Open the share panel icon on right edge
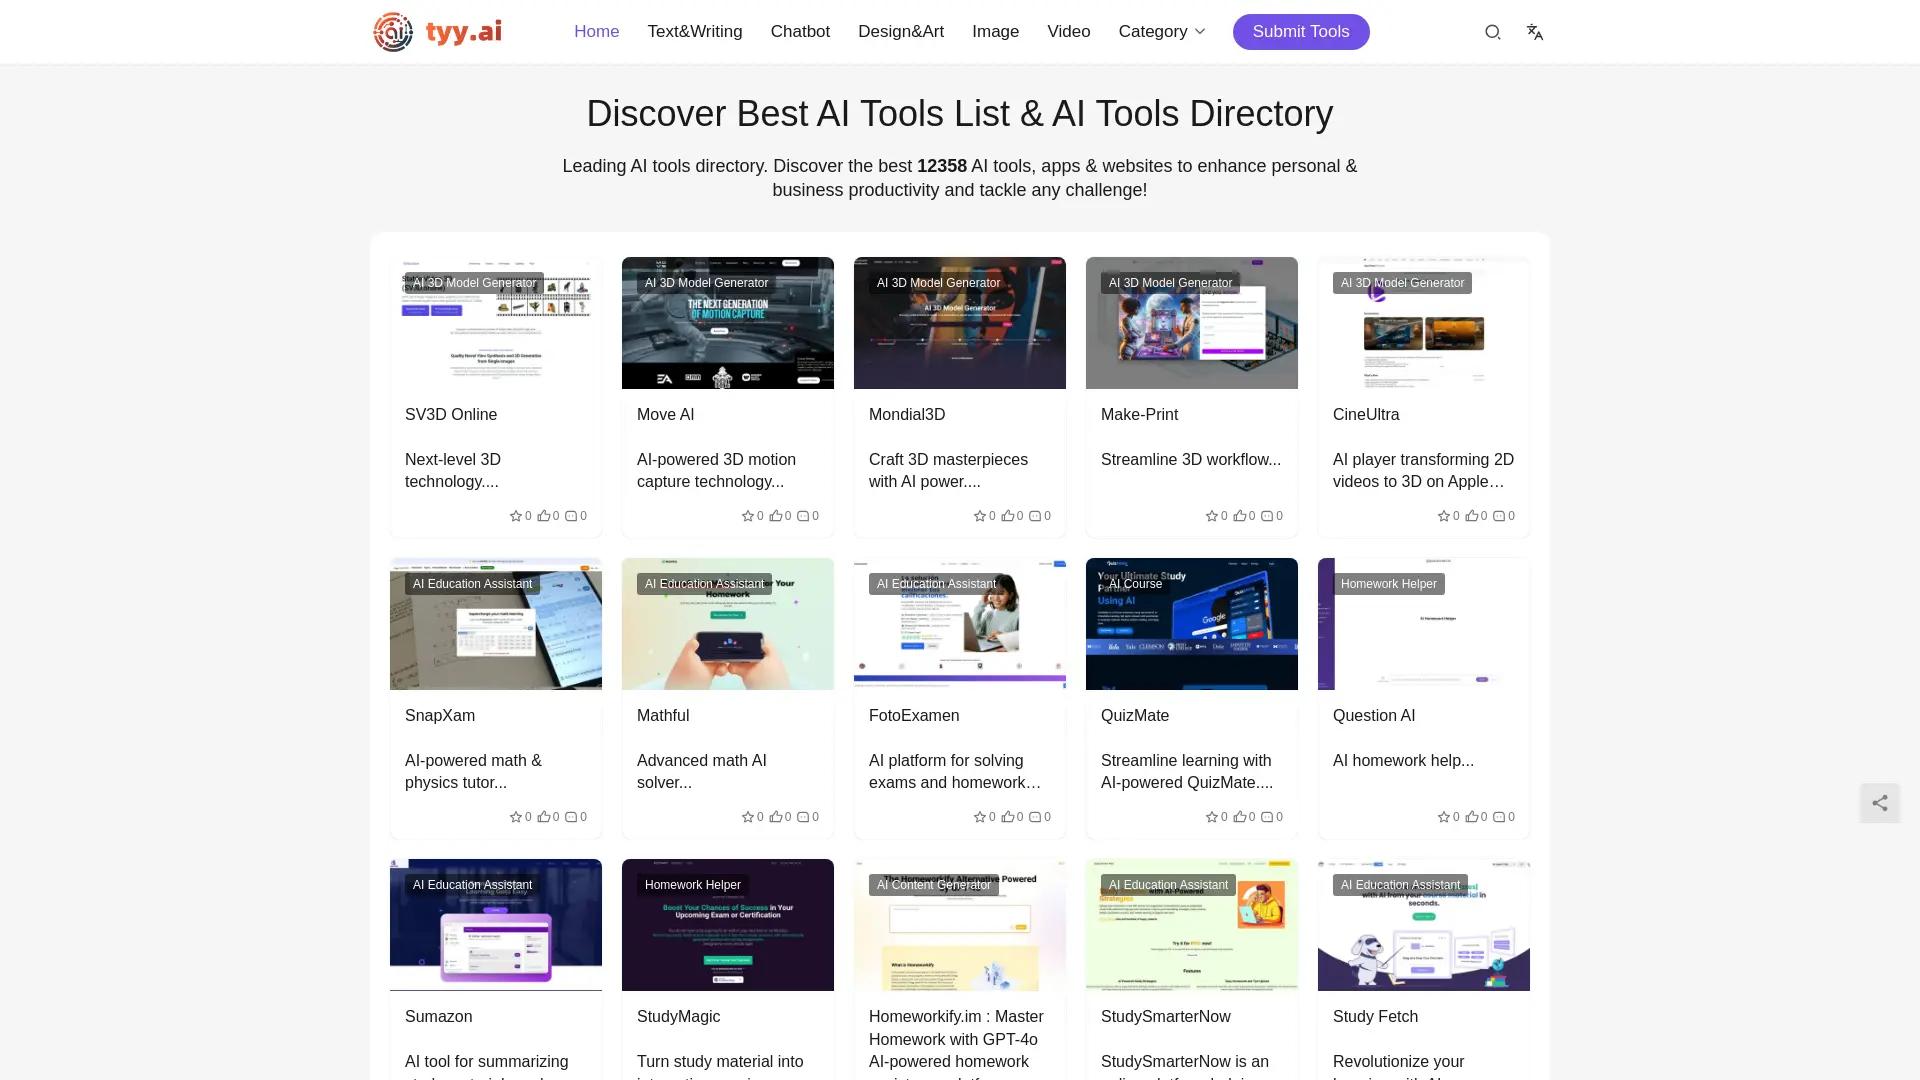 pyautogui.click(x=1880, y=803)
